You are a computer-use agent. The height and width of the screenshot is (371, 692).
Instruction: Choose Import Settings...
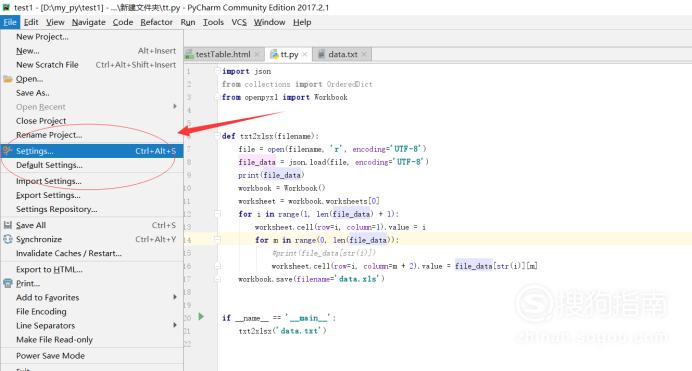[92, 181]
